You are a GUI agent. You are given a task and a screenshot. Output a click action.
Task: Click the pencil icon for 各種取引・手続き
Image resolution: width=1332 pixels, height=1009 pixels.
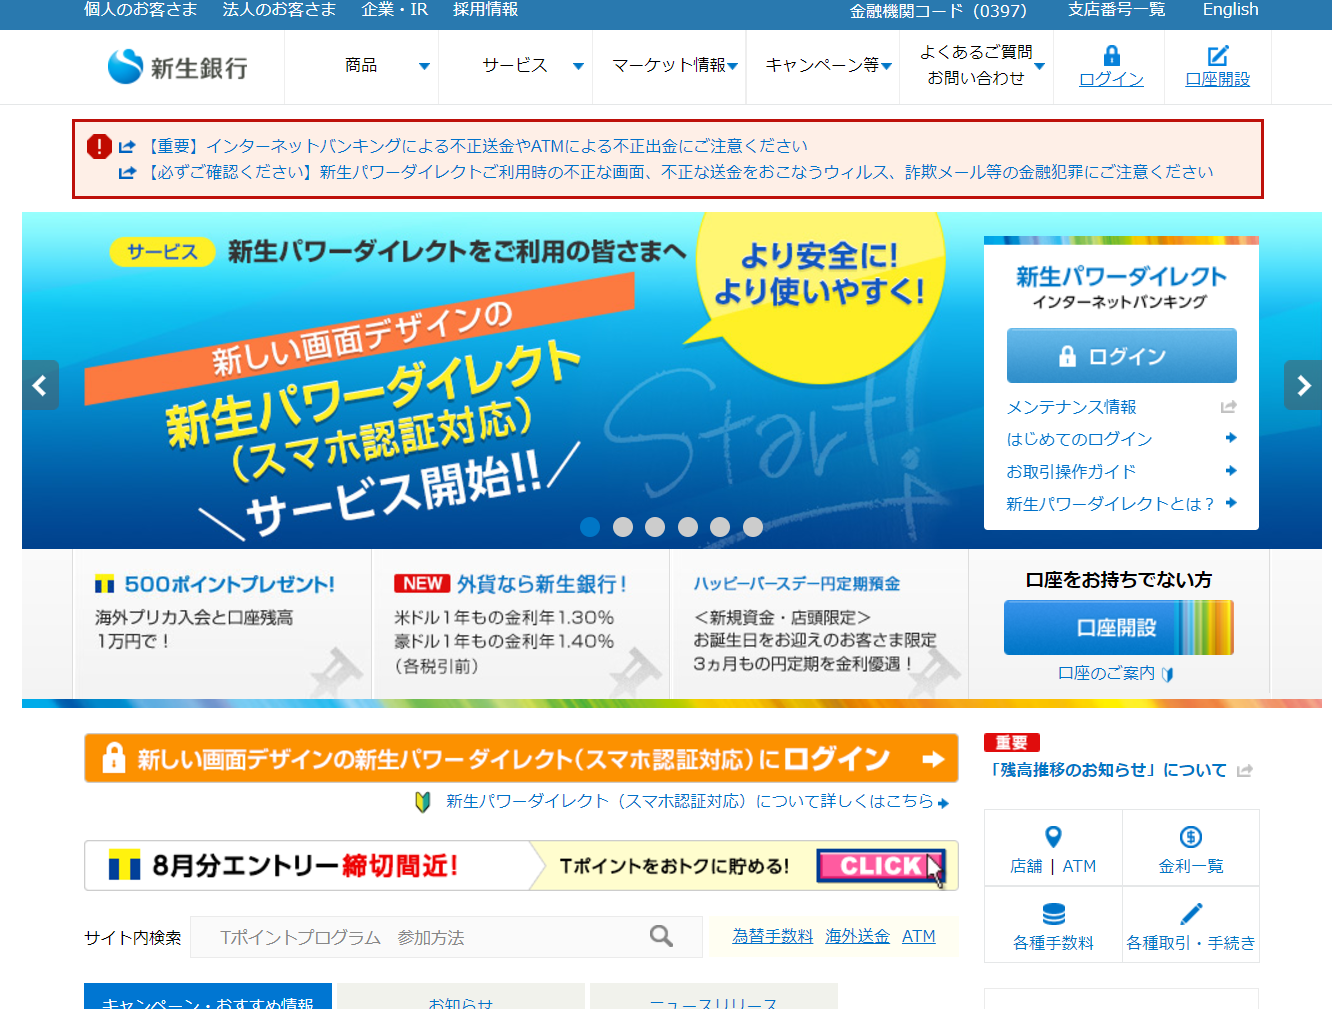tap(1190, 914)
